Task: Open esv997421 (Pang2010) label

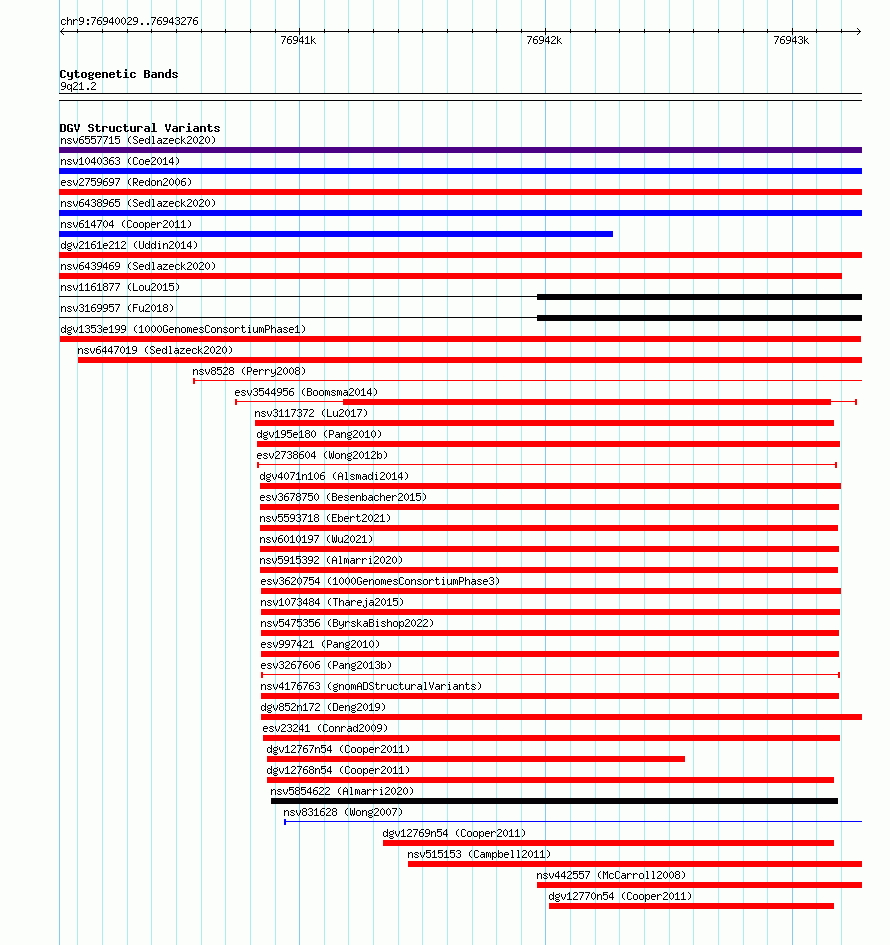Action: 320,645
